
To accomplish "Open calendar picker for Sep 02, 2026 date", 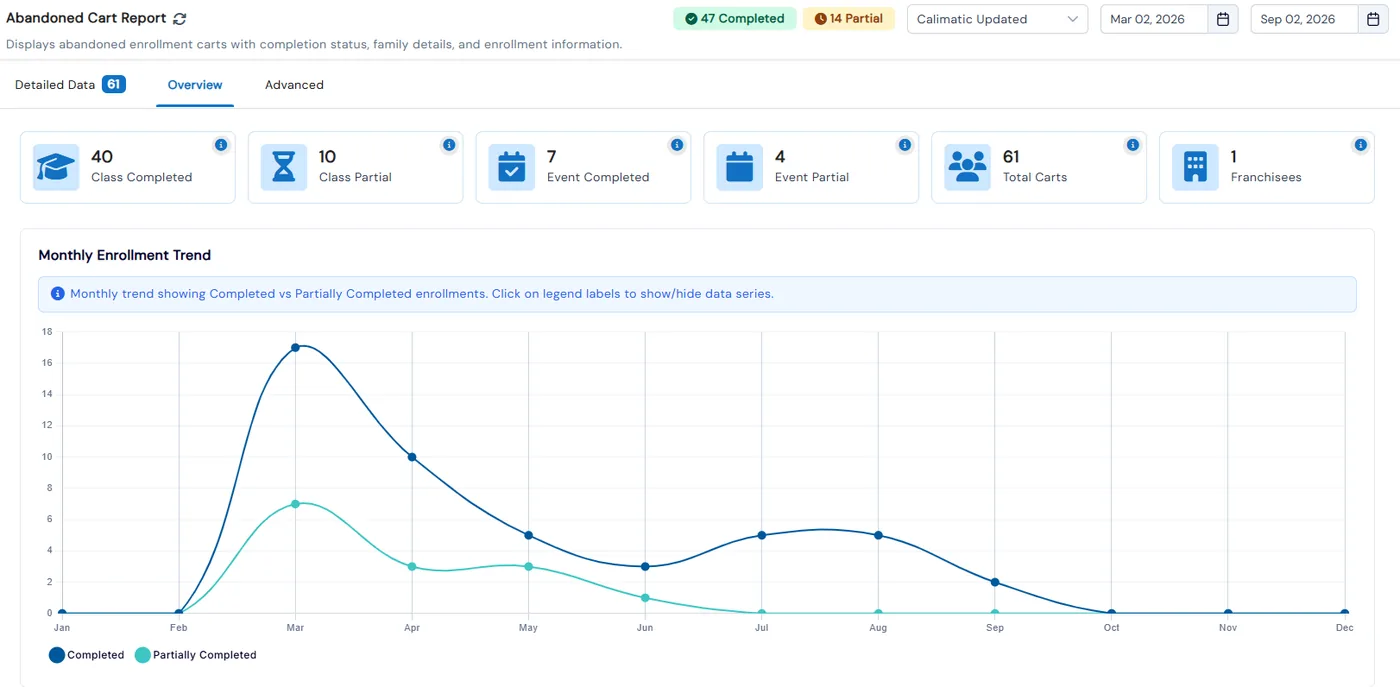I will coord(1373,19).
